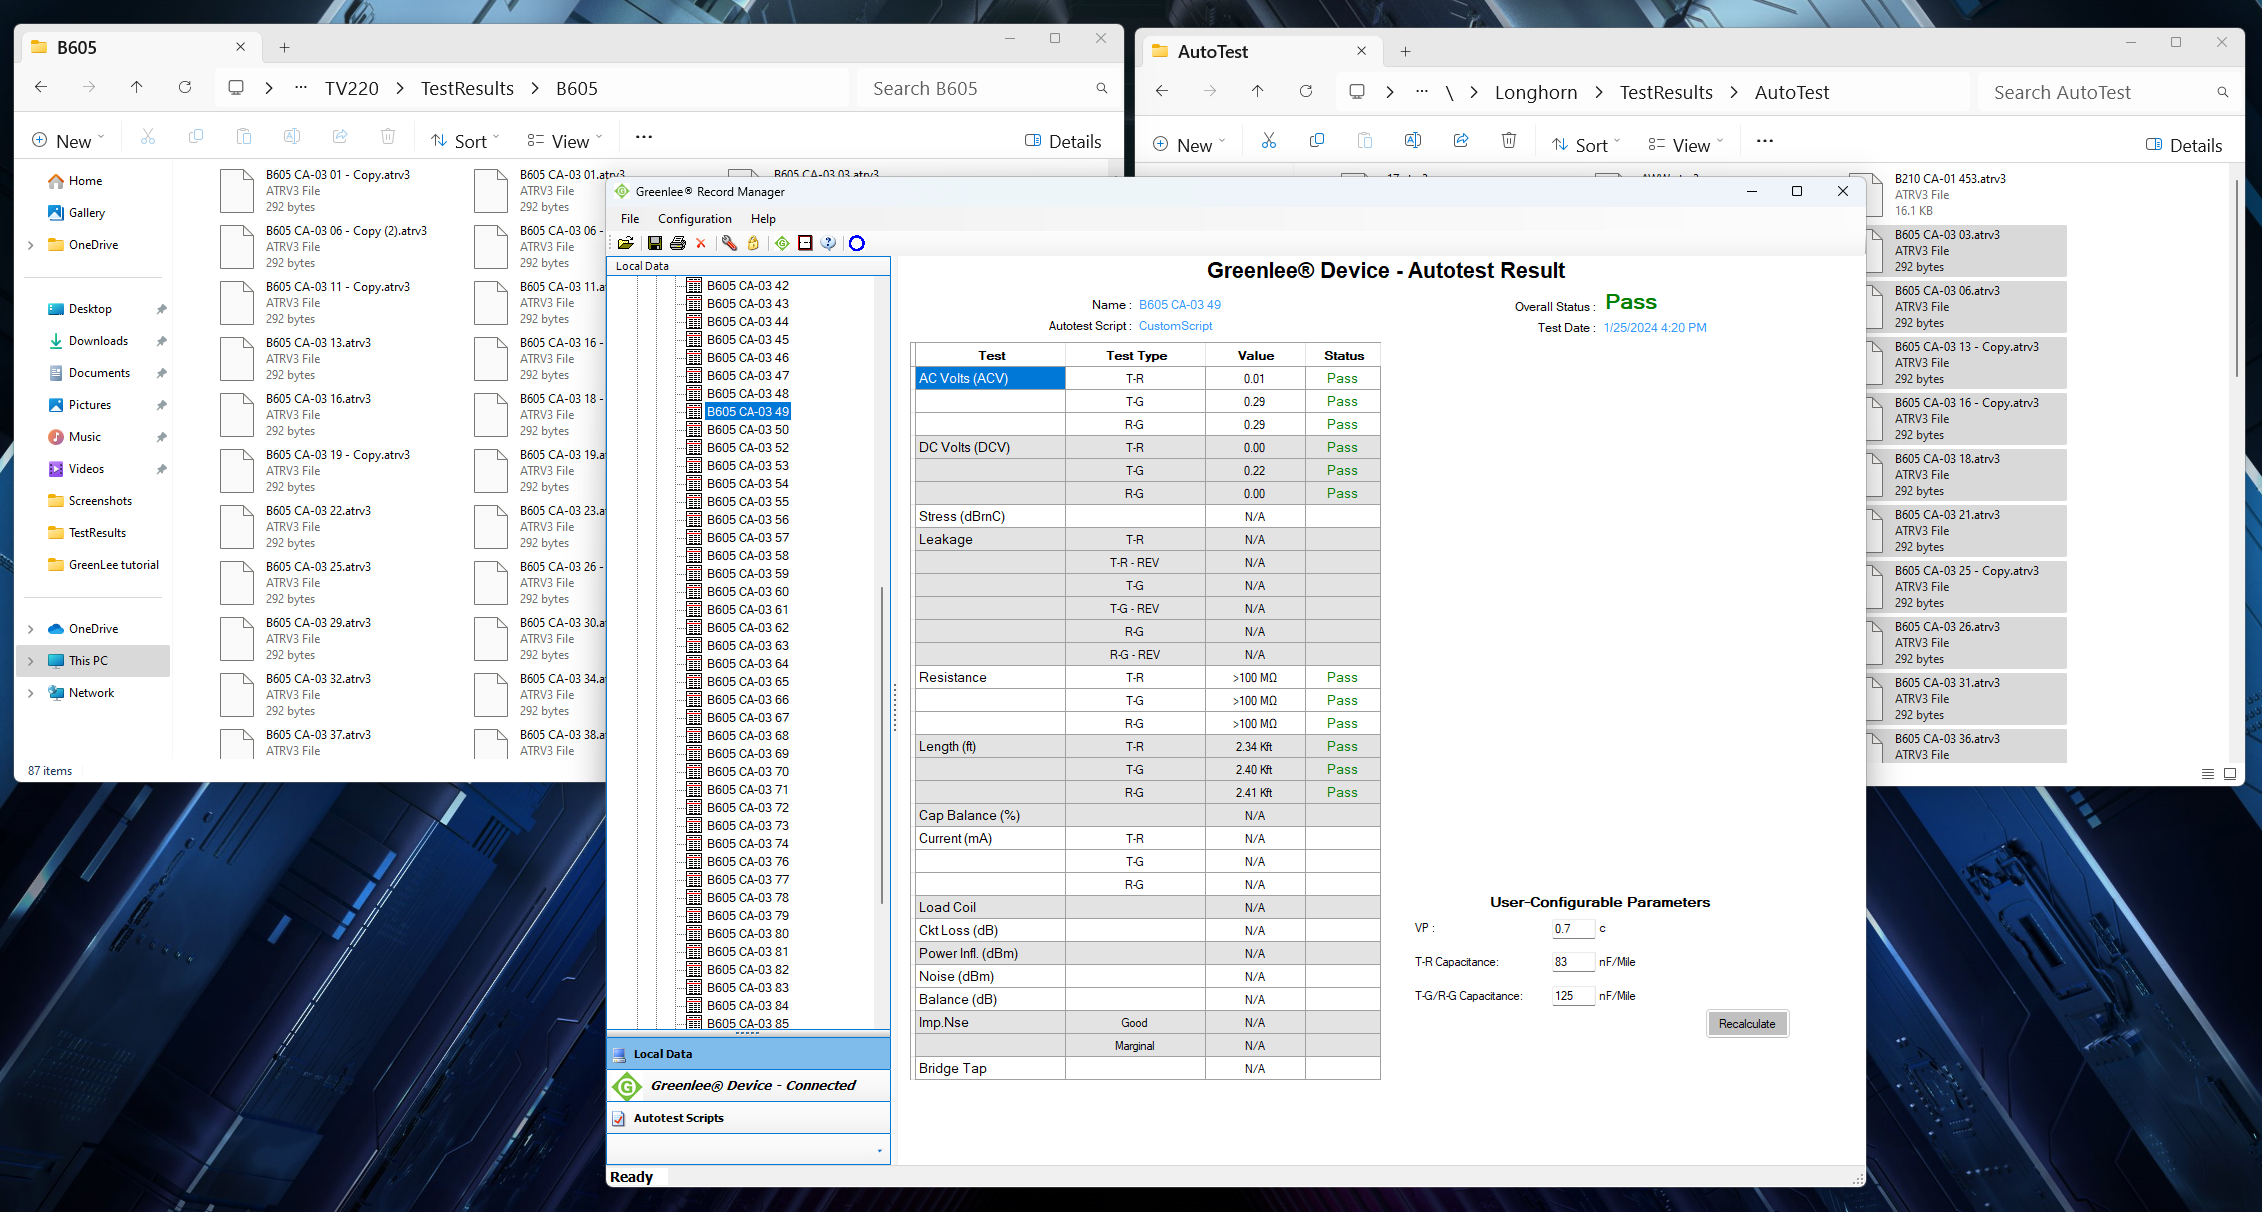Open the File menu in Record Manager
2262x1212 pixels.
click(x=629, y=219)
